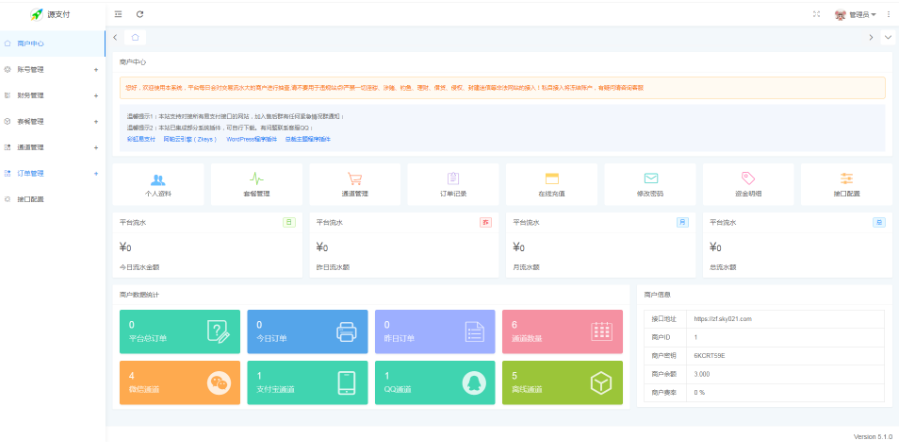
Task: Open 接口配置 sliders icon shortcut
Action: click(x=846, y=180)
